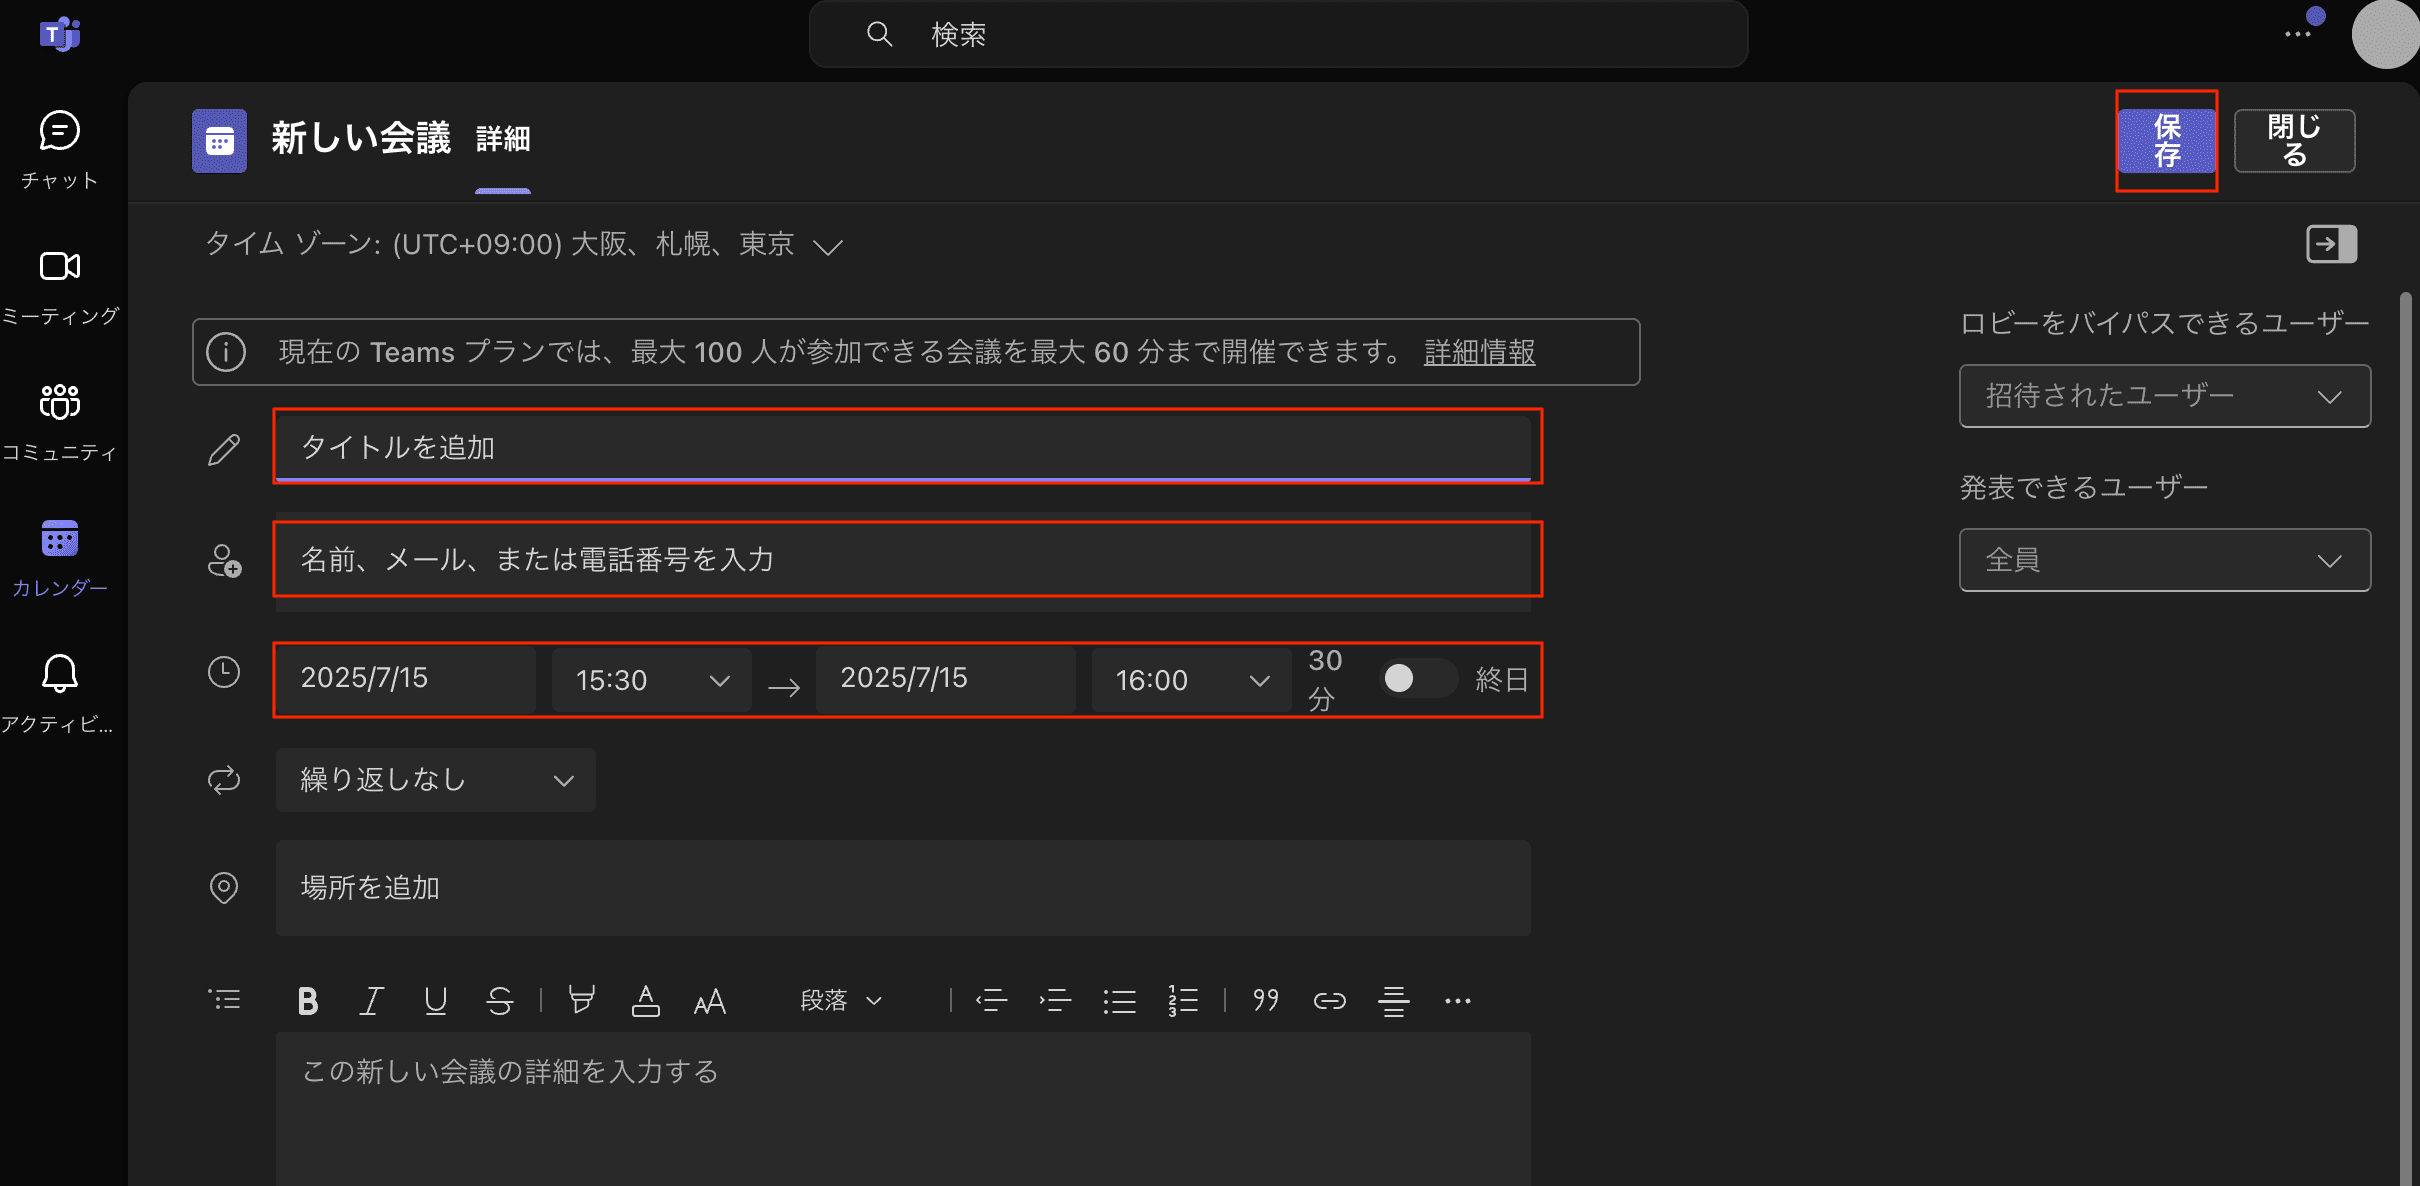The image size is (2420, 1186).
Task: Open the 段落 paragraph style menu
Action: pos(841,1000)
